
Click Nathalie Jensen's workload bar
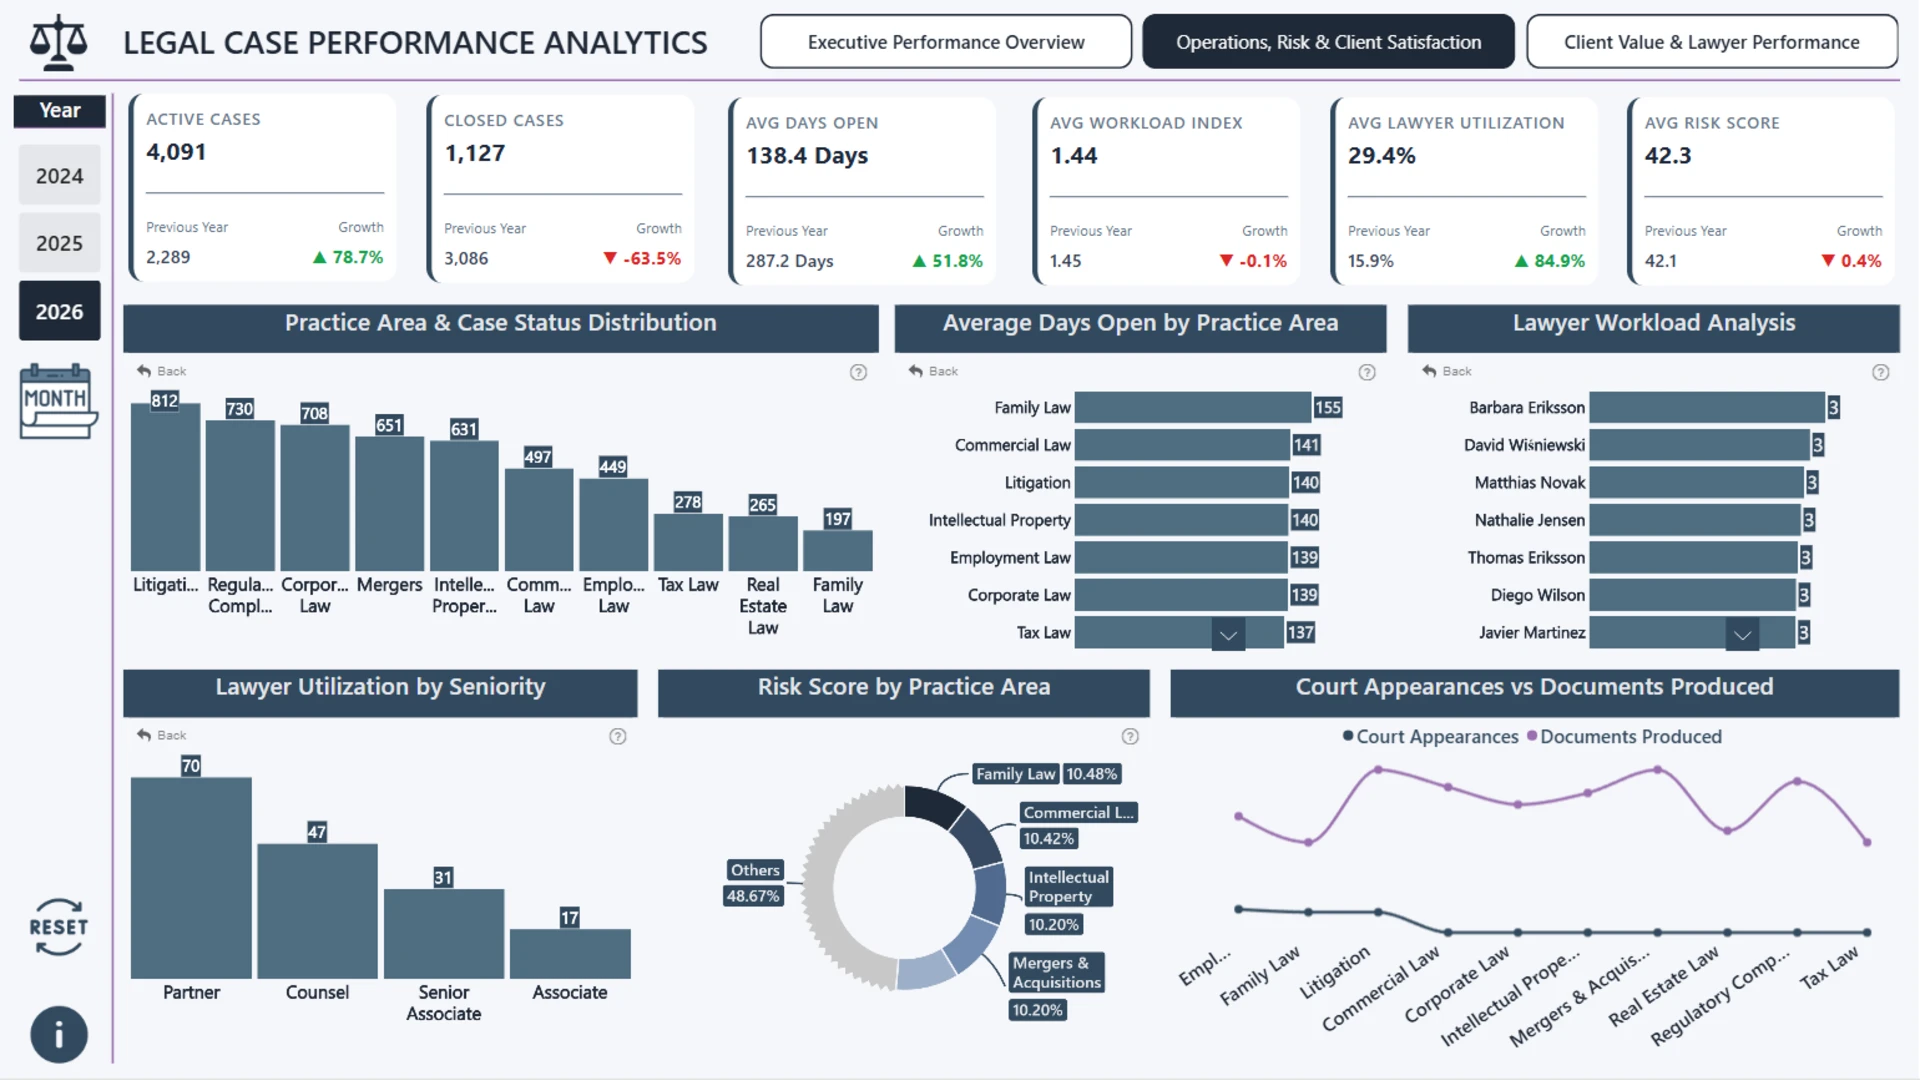point(1695,520)
